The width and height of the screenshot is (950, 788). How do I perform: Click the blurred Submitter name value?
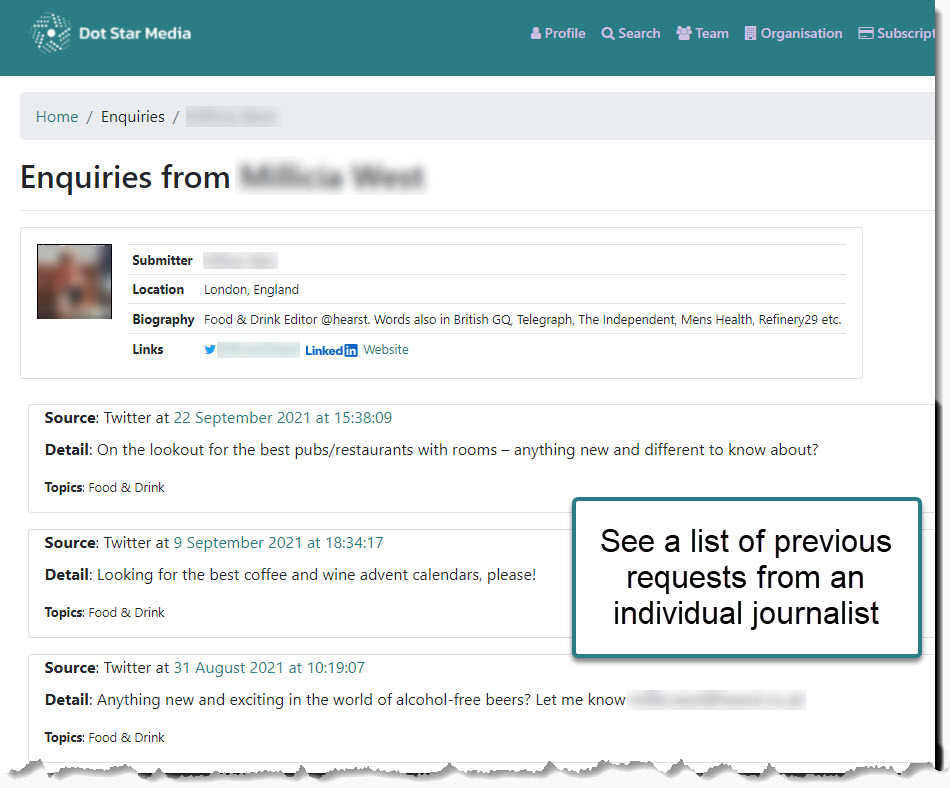click(241, 260)
